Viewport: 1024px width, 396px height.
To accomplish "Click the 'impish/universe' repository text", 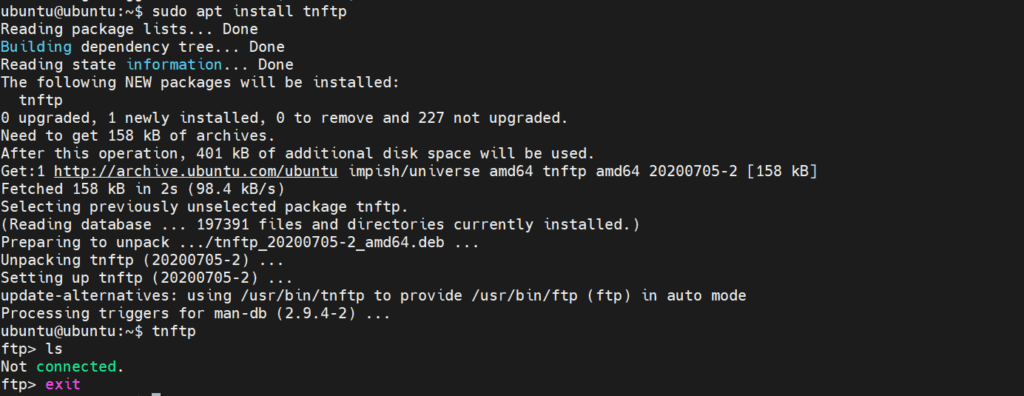I will pyautogui.click(x=415, y=171).
